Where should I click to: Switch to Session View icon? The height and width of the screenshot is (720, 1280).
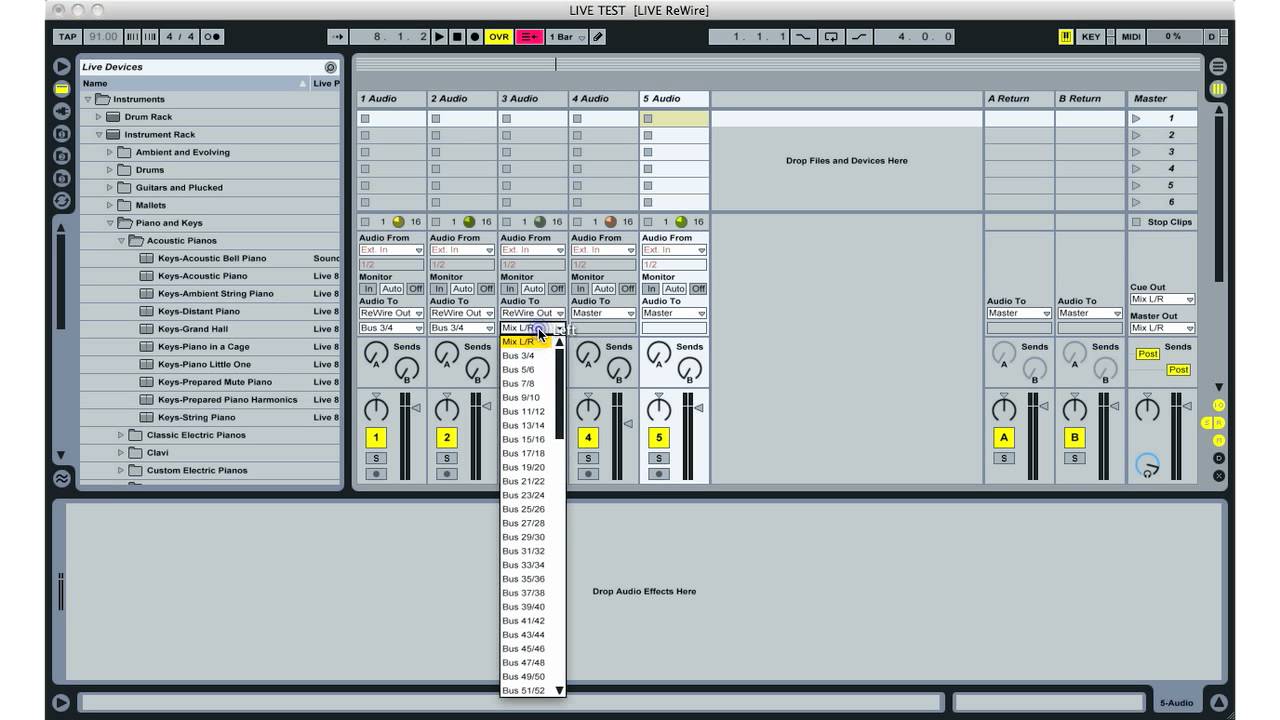(1218, 89)
